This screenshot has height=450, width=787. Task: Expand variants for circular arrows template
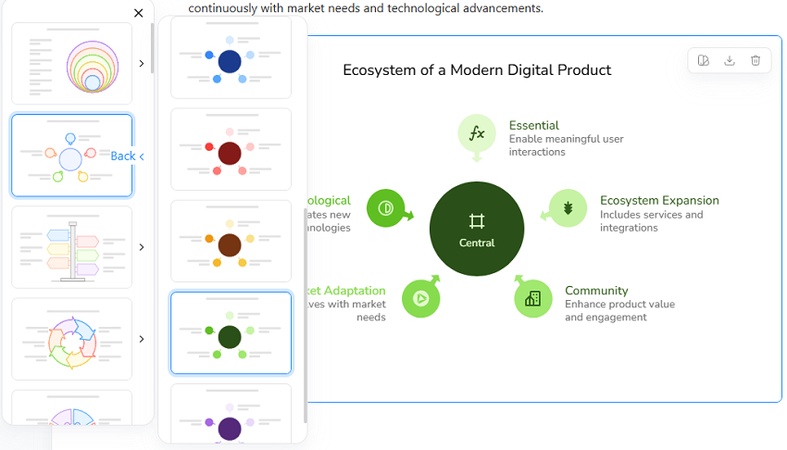pos(141,339)
